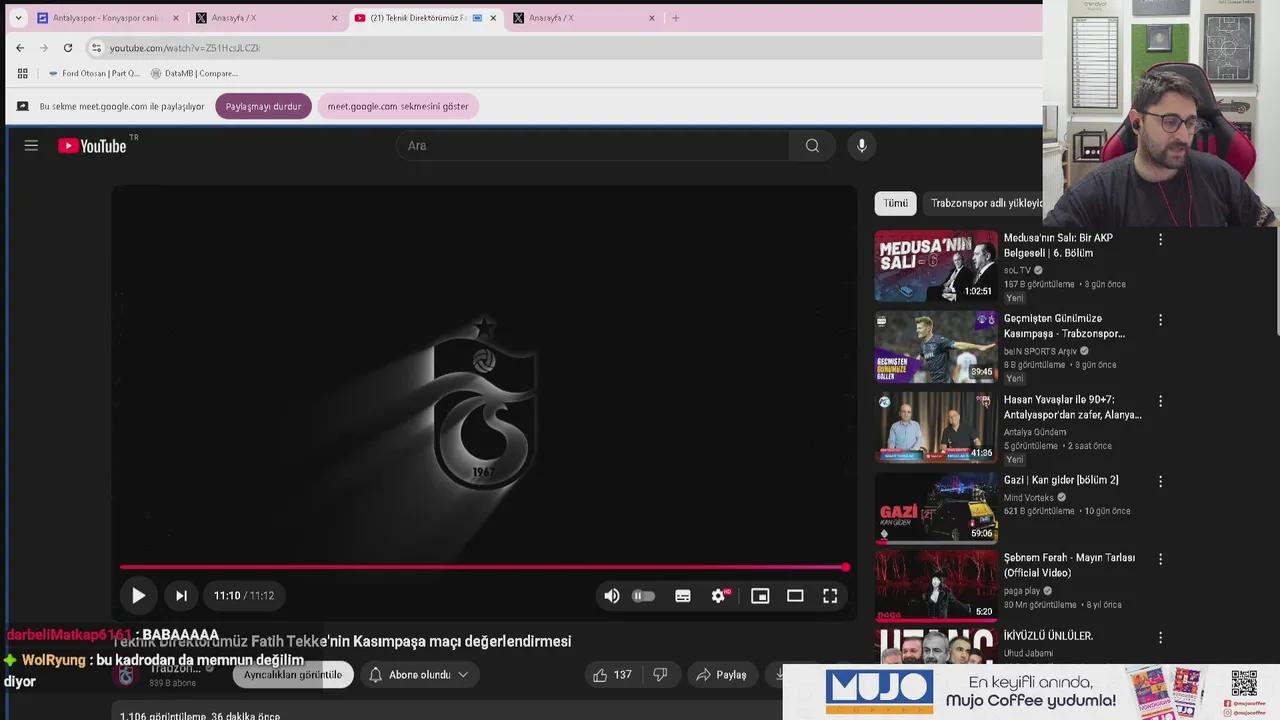Go back with the browser back arrow
This screenshot has width=1280, height=720.
coord(20,48)
